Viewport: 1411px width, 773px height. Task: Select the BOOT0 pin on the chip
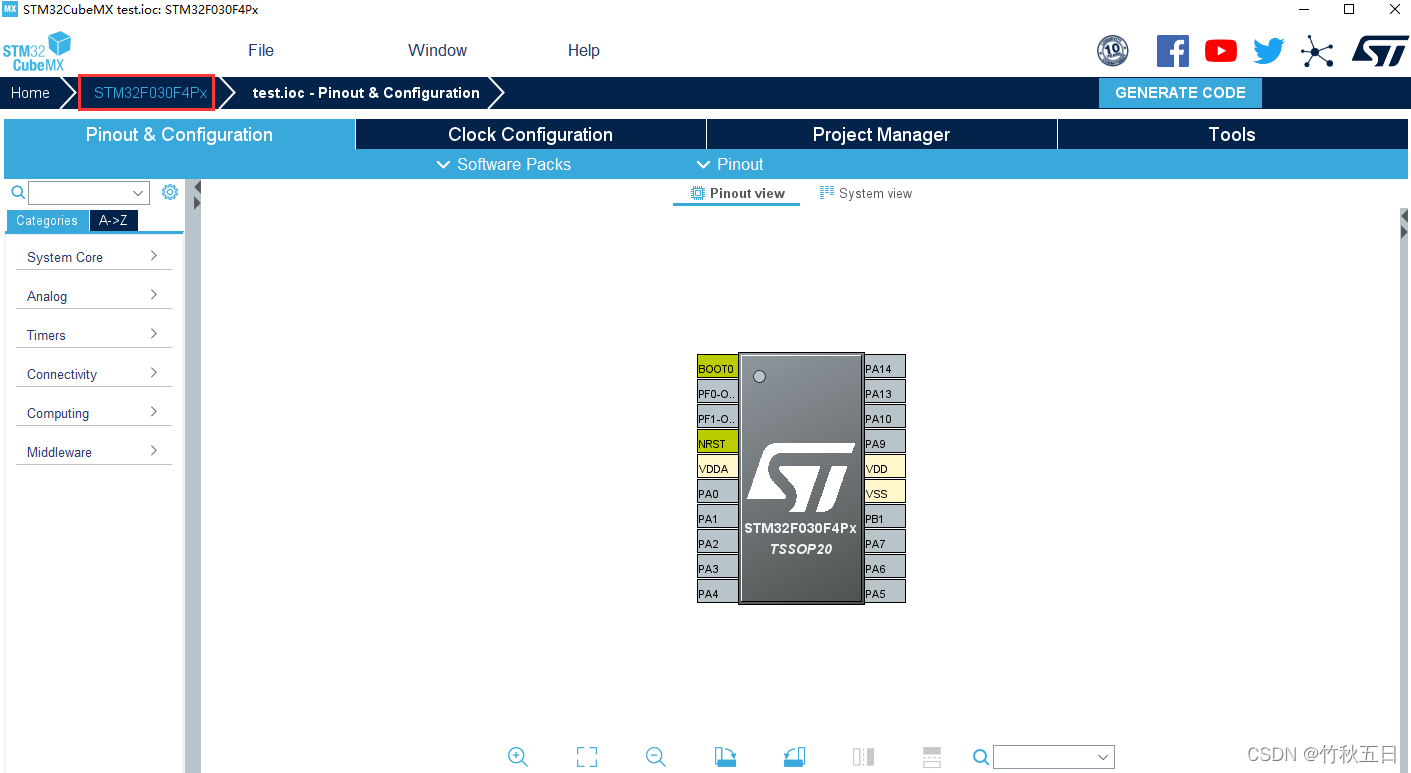pos(717,367)
